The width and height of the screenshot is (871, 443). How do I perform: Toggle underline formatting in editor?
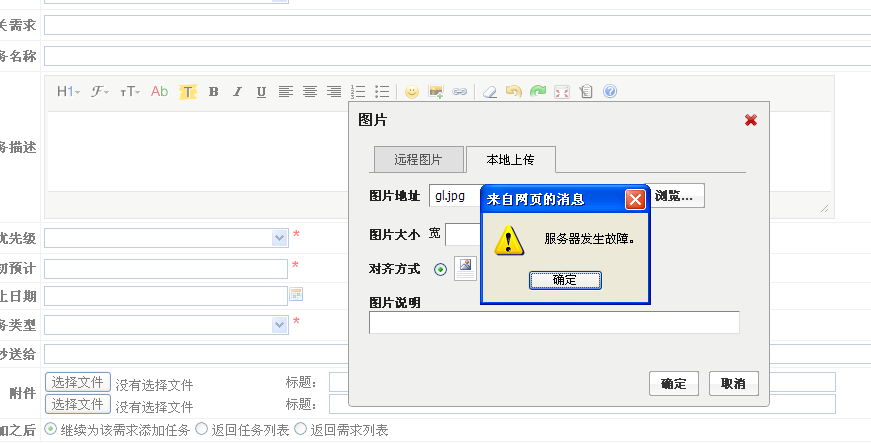coord(261,92)
